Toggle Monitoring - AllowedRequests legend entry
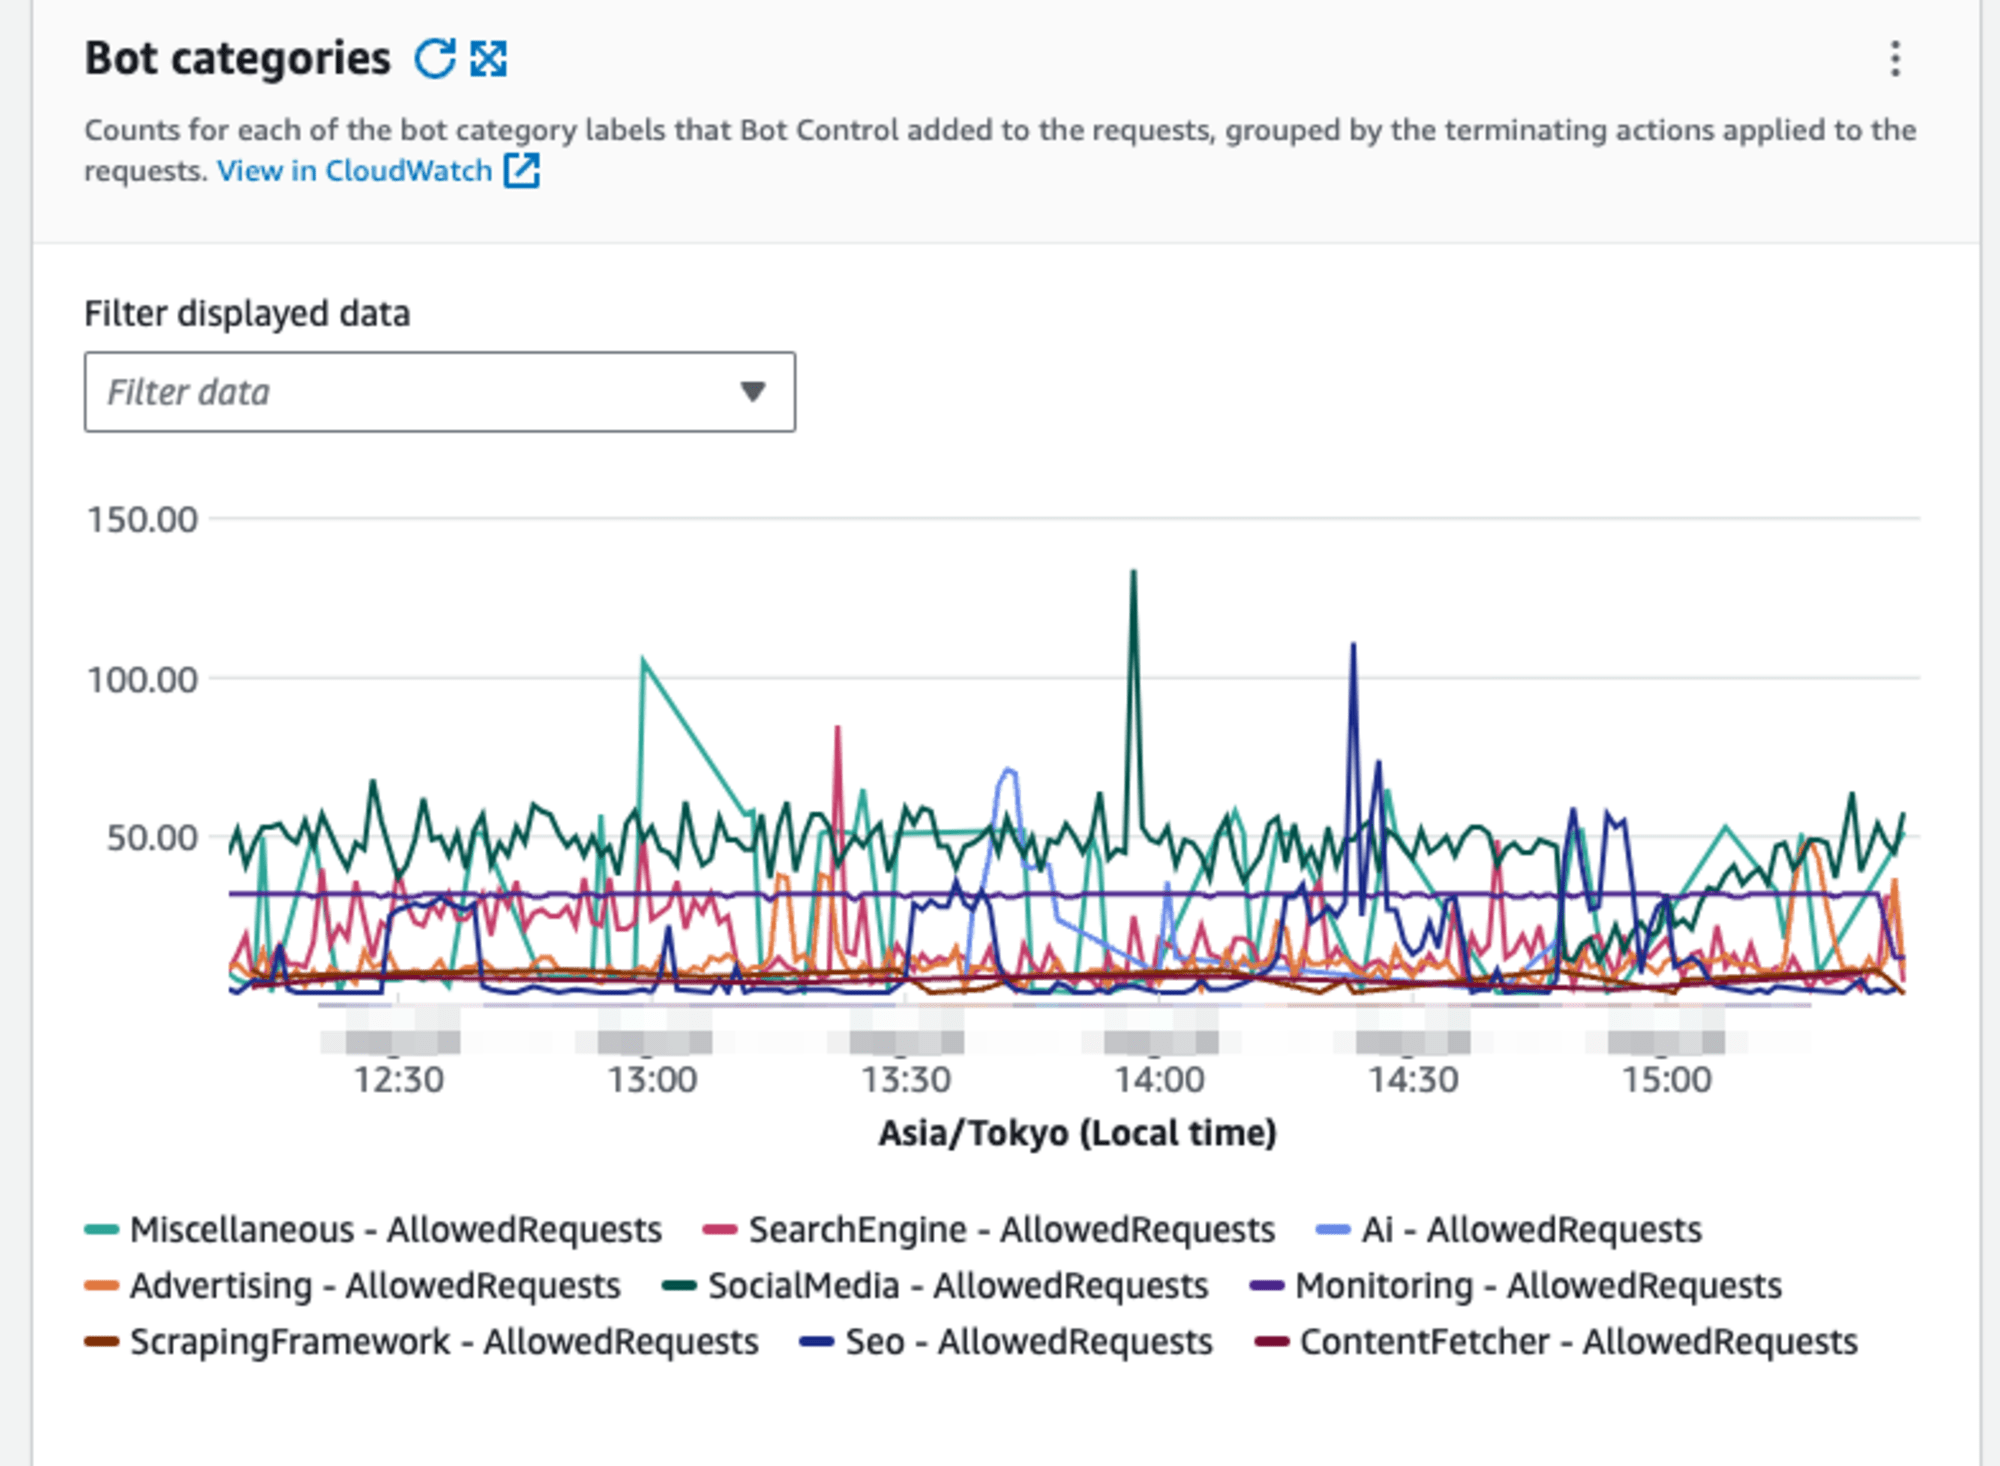 click(1516, 1285)
